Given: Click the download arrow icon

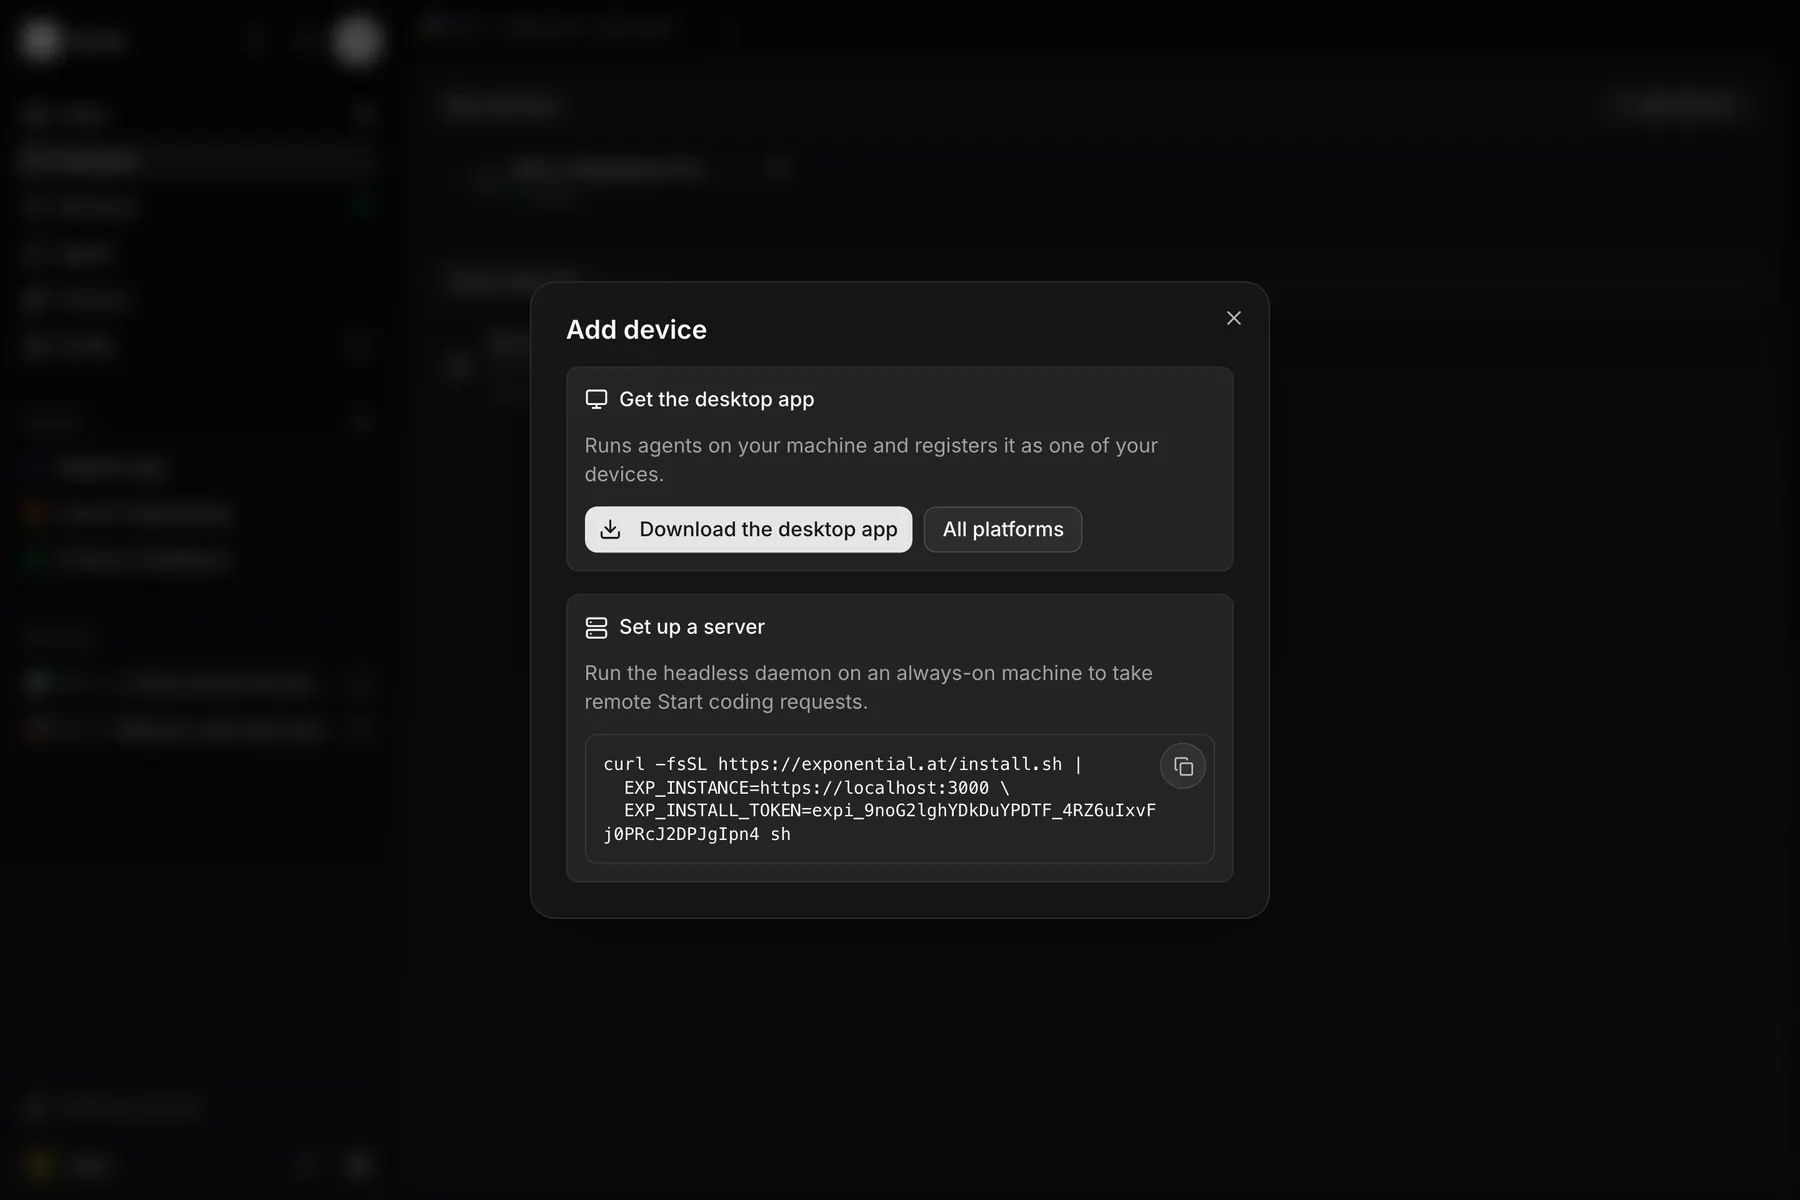Looking at the screenshot, I should 610,529.
